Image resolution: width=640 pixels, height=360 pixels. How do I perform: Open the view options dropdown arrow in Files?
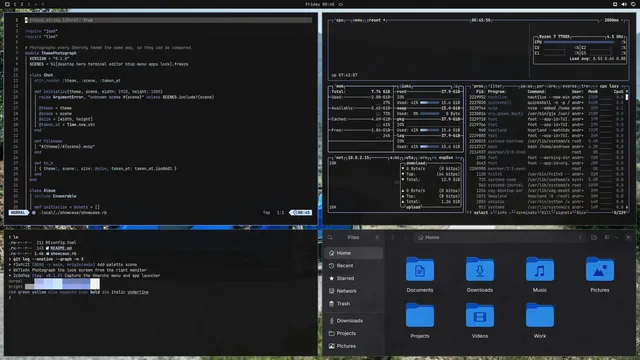pos(616,237)
